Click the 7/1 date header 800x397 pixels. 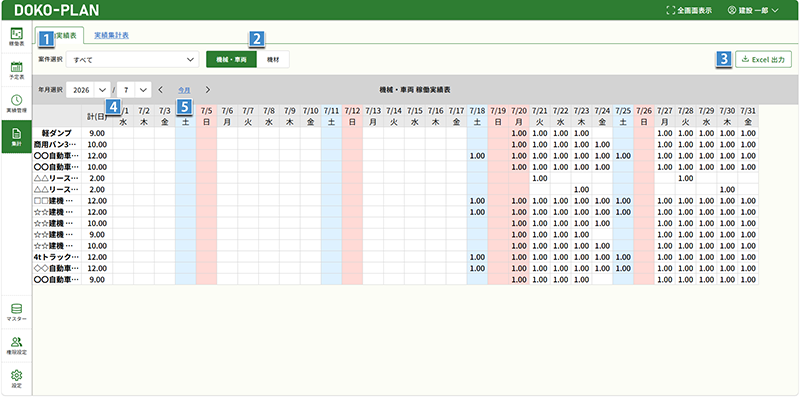123,110
